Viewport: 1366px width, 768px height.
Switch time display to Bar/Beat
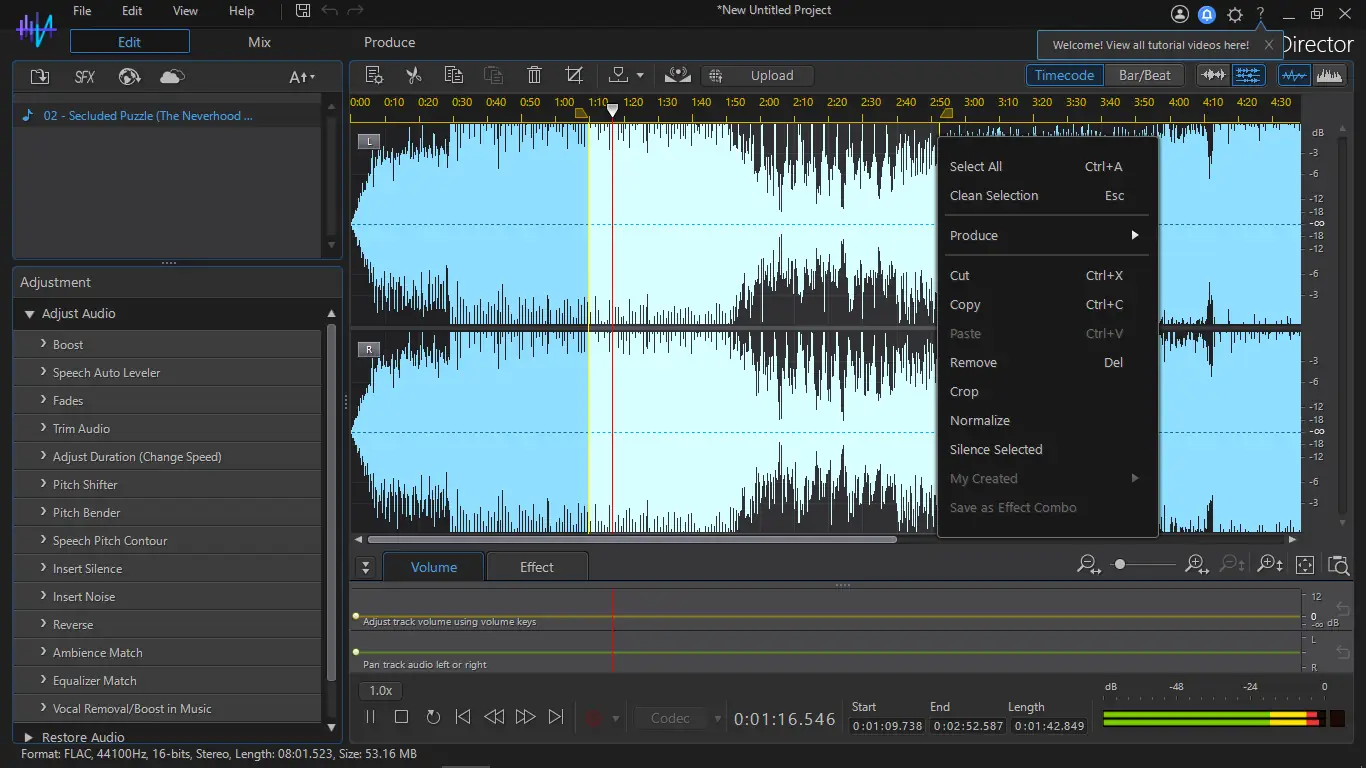click(1144, 75)
